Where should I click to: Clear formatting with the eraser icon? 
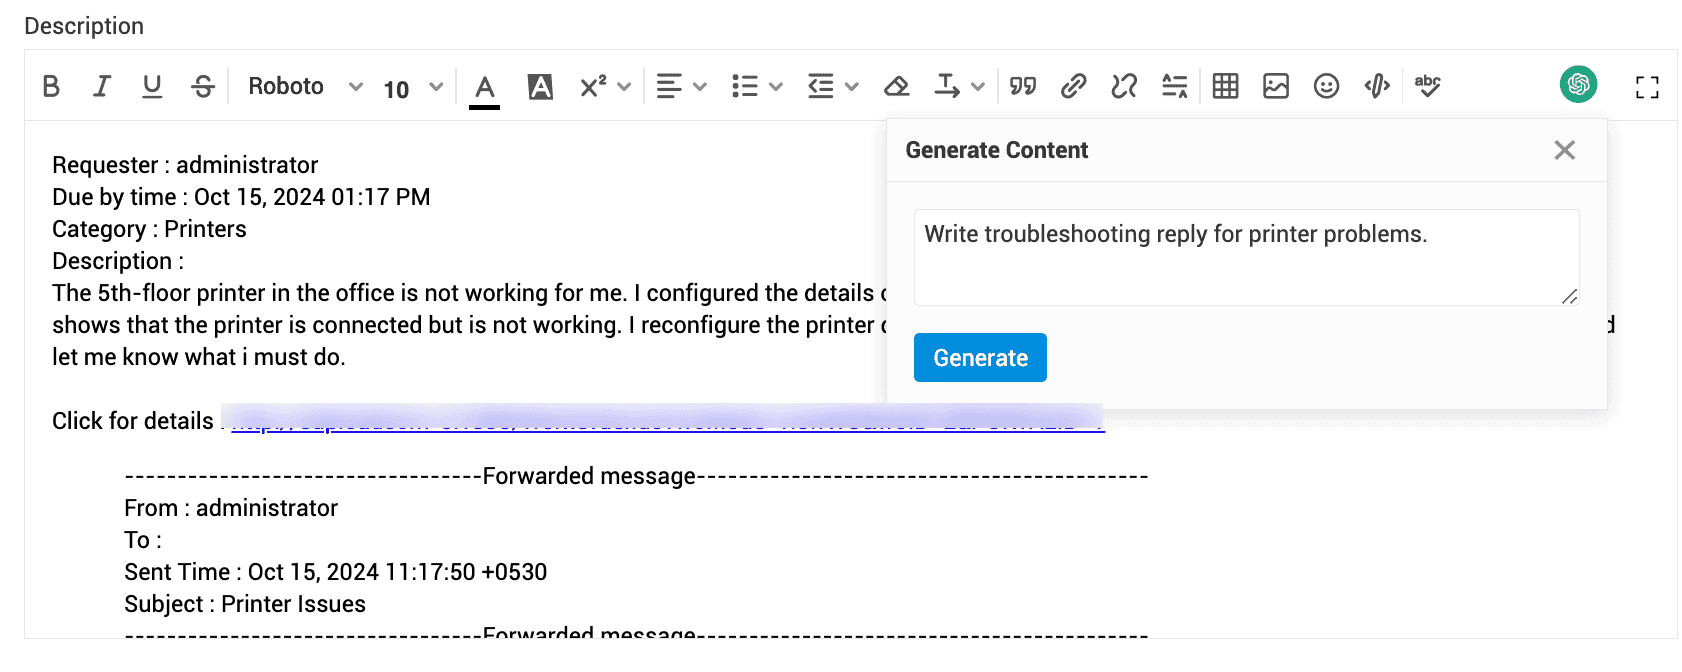[x=897, y=87]
